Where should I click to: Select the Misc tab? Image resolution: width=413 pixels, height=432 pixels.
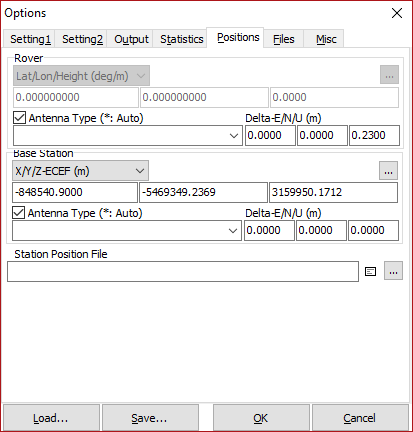click(x=326, y=39)
